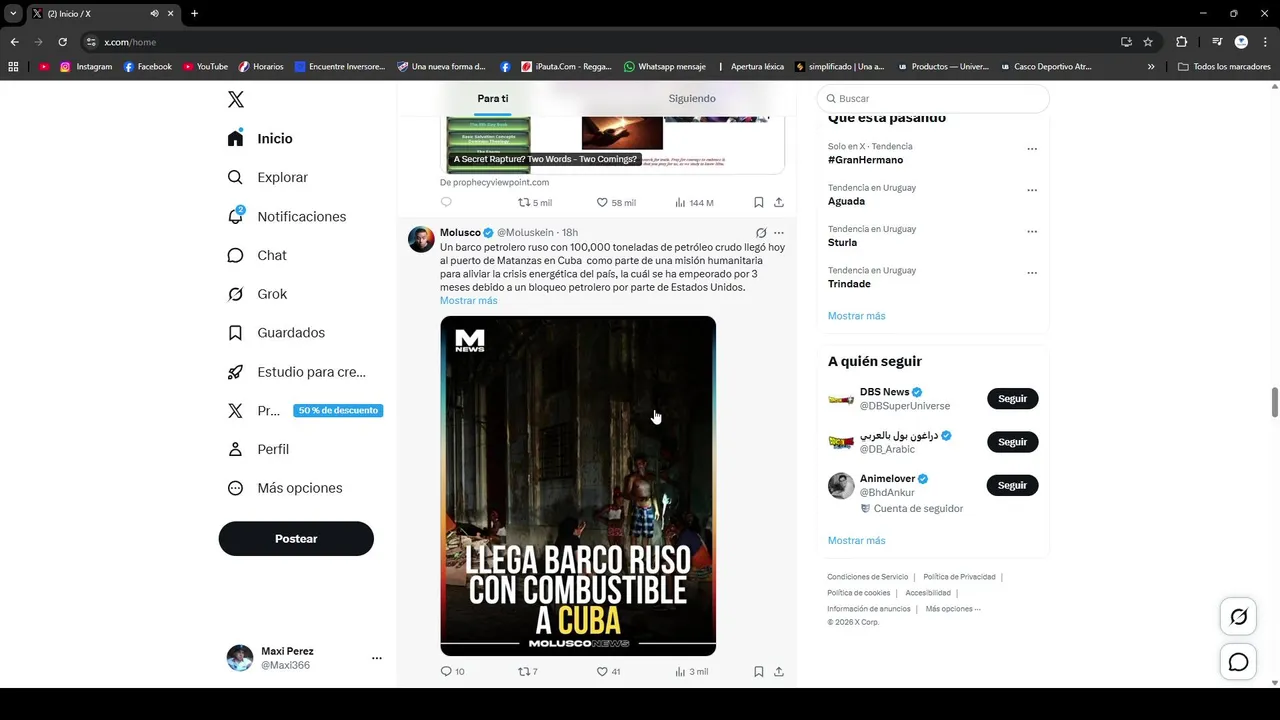The height and width of the screenshot is (720, 1280).
Task: Show more trends under Qué está pasando
Action: (x=856, y=316)
